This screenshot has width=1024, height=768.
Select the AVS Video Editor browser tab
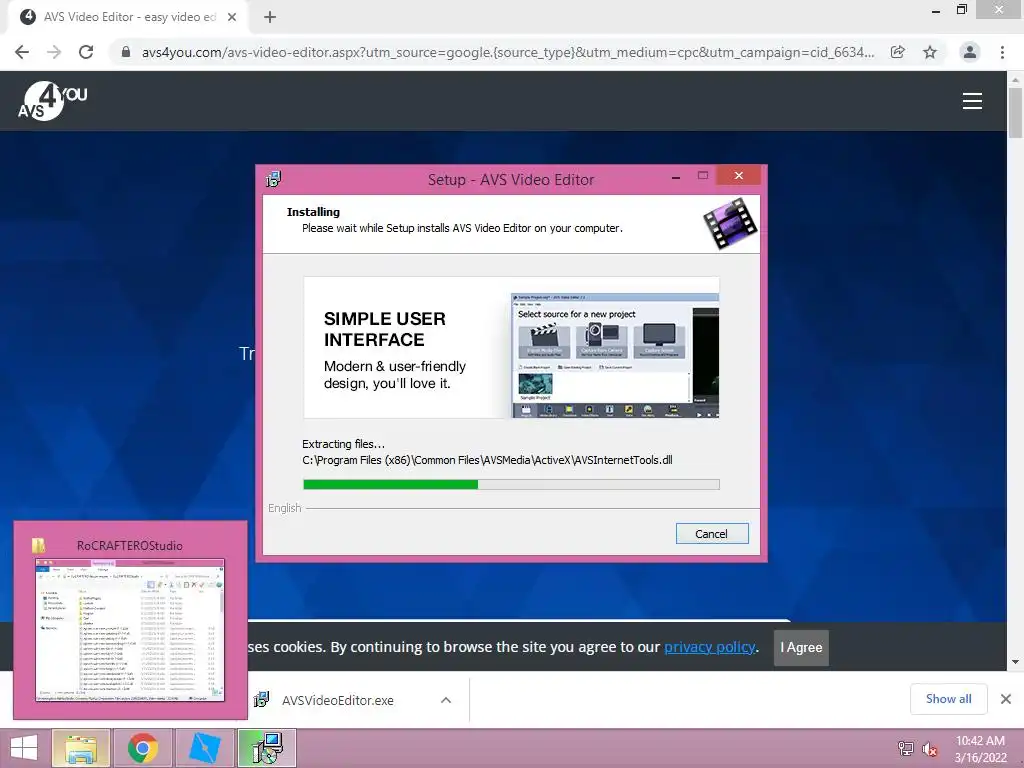pos(129,17)
